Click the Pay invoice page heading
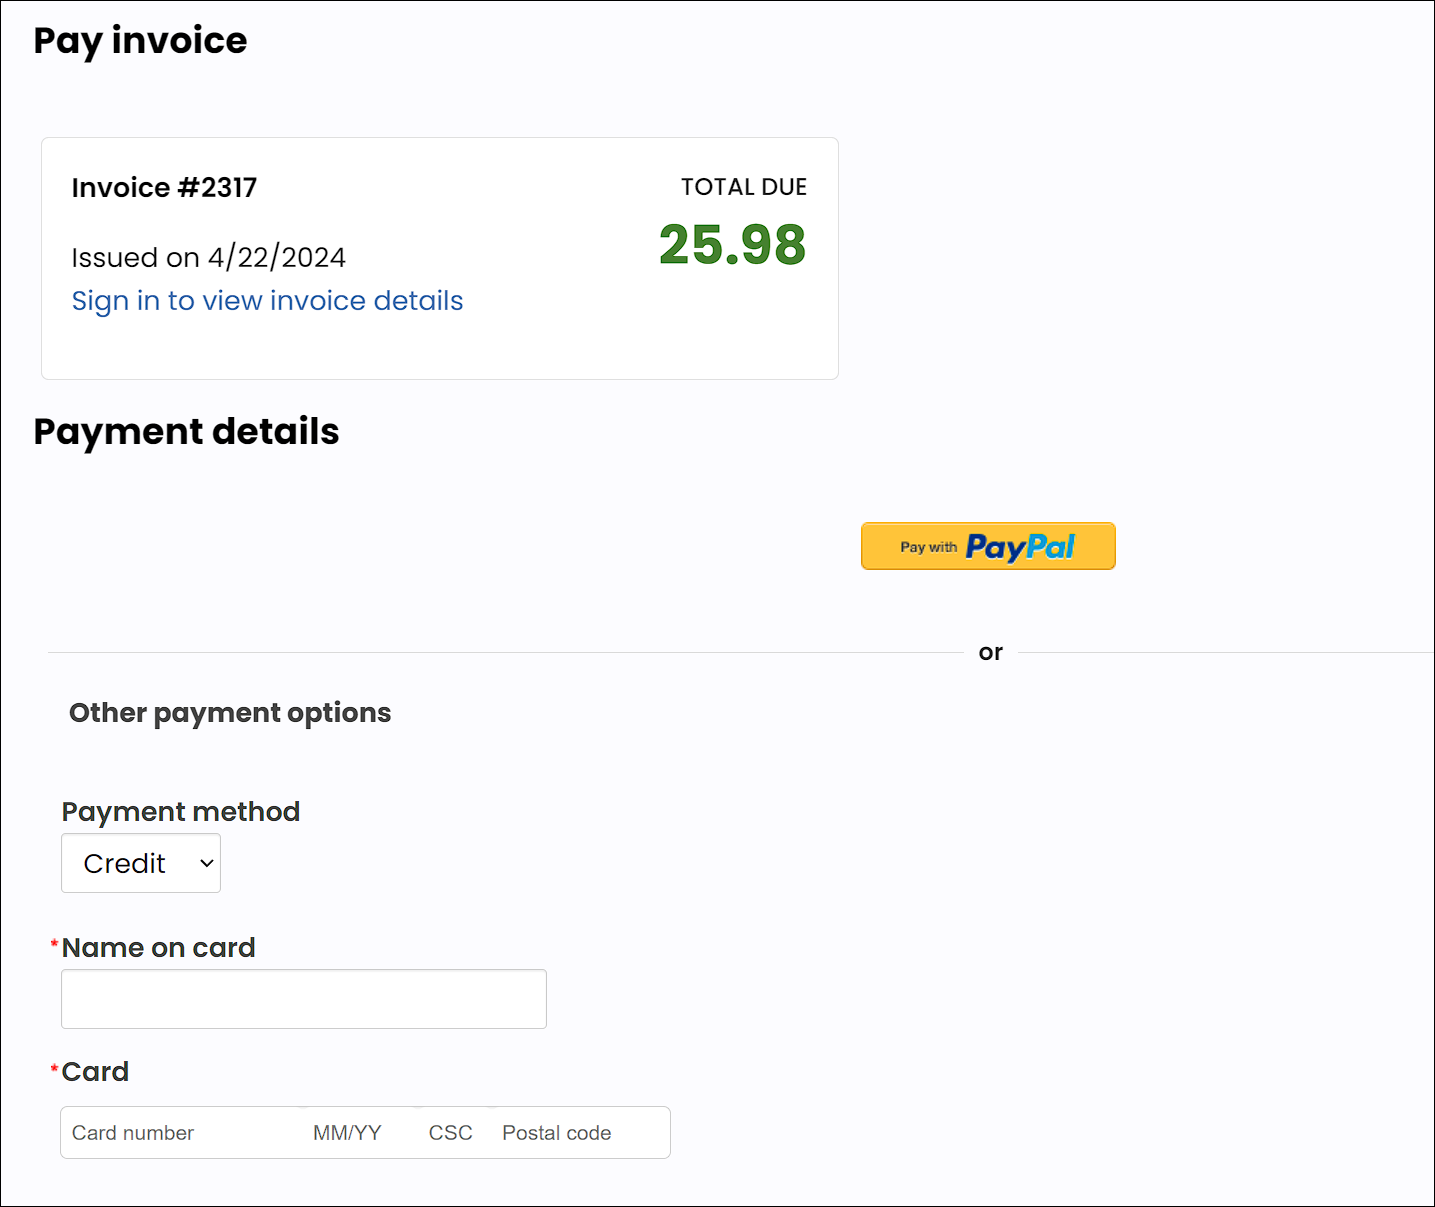 coord(140,41)
